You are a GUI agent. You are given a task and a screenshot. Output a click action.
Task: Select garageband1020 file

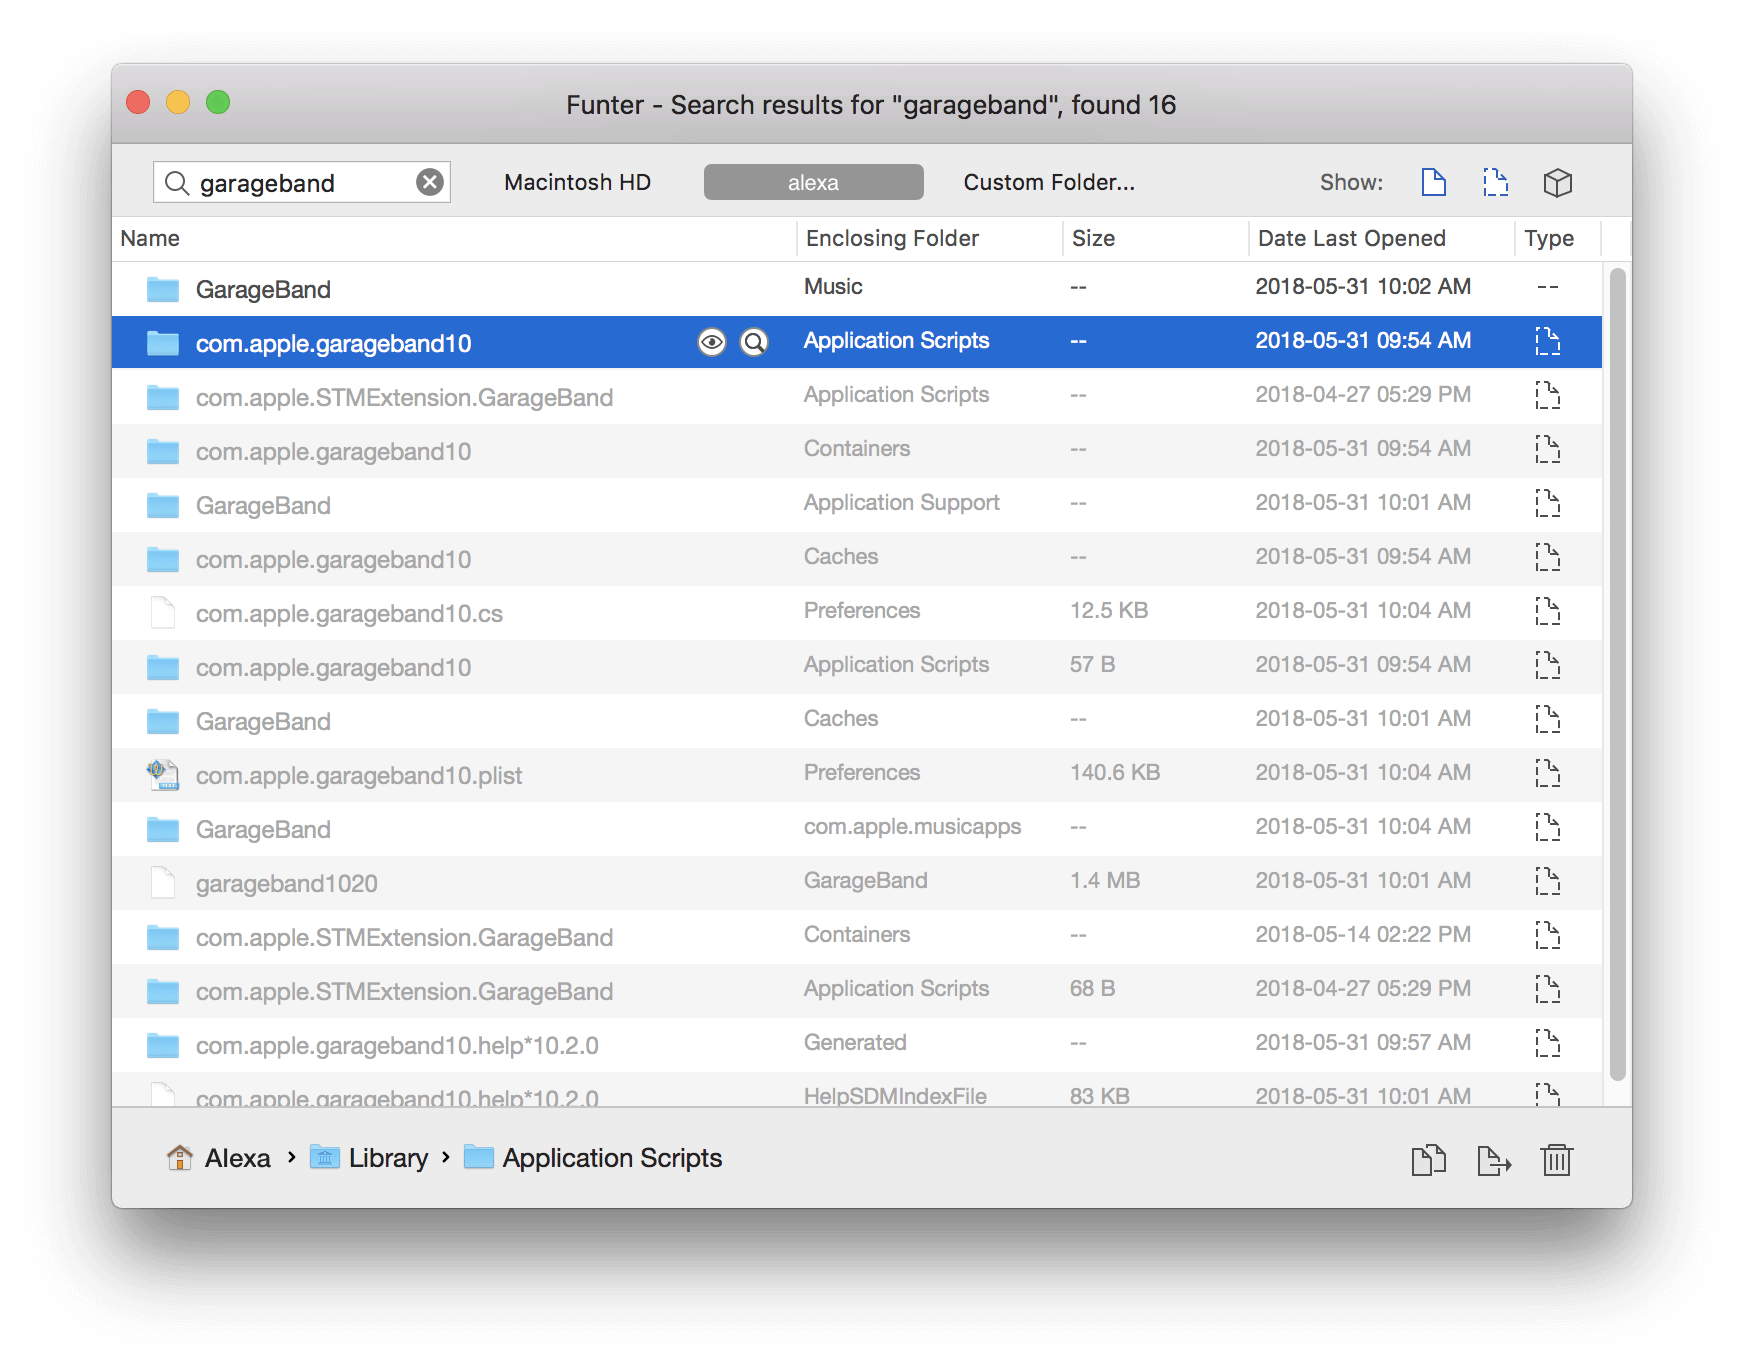pos(857,883)
